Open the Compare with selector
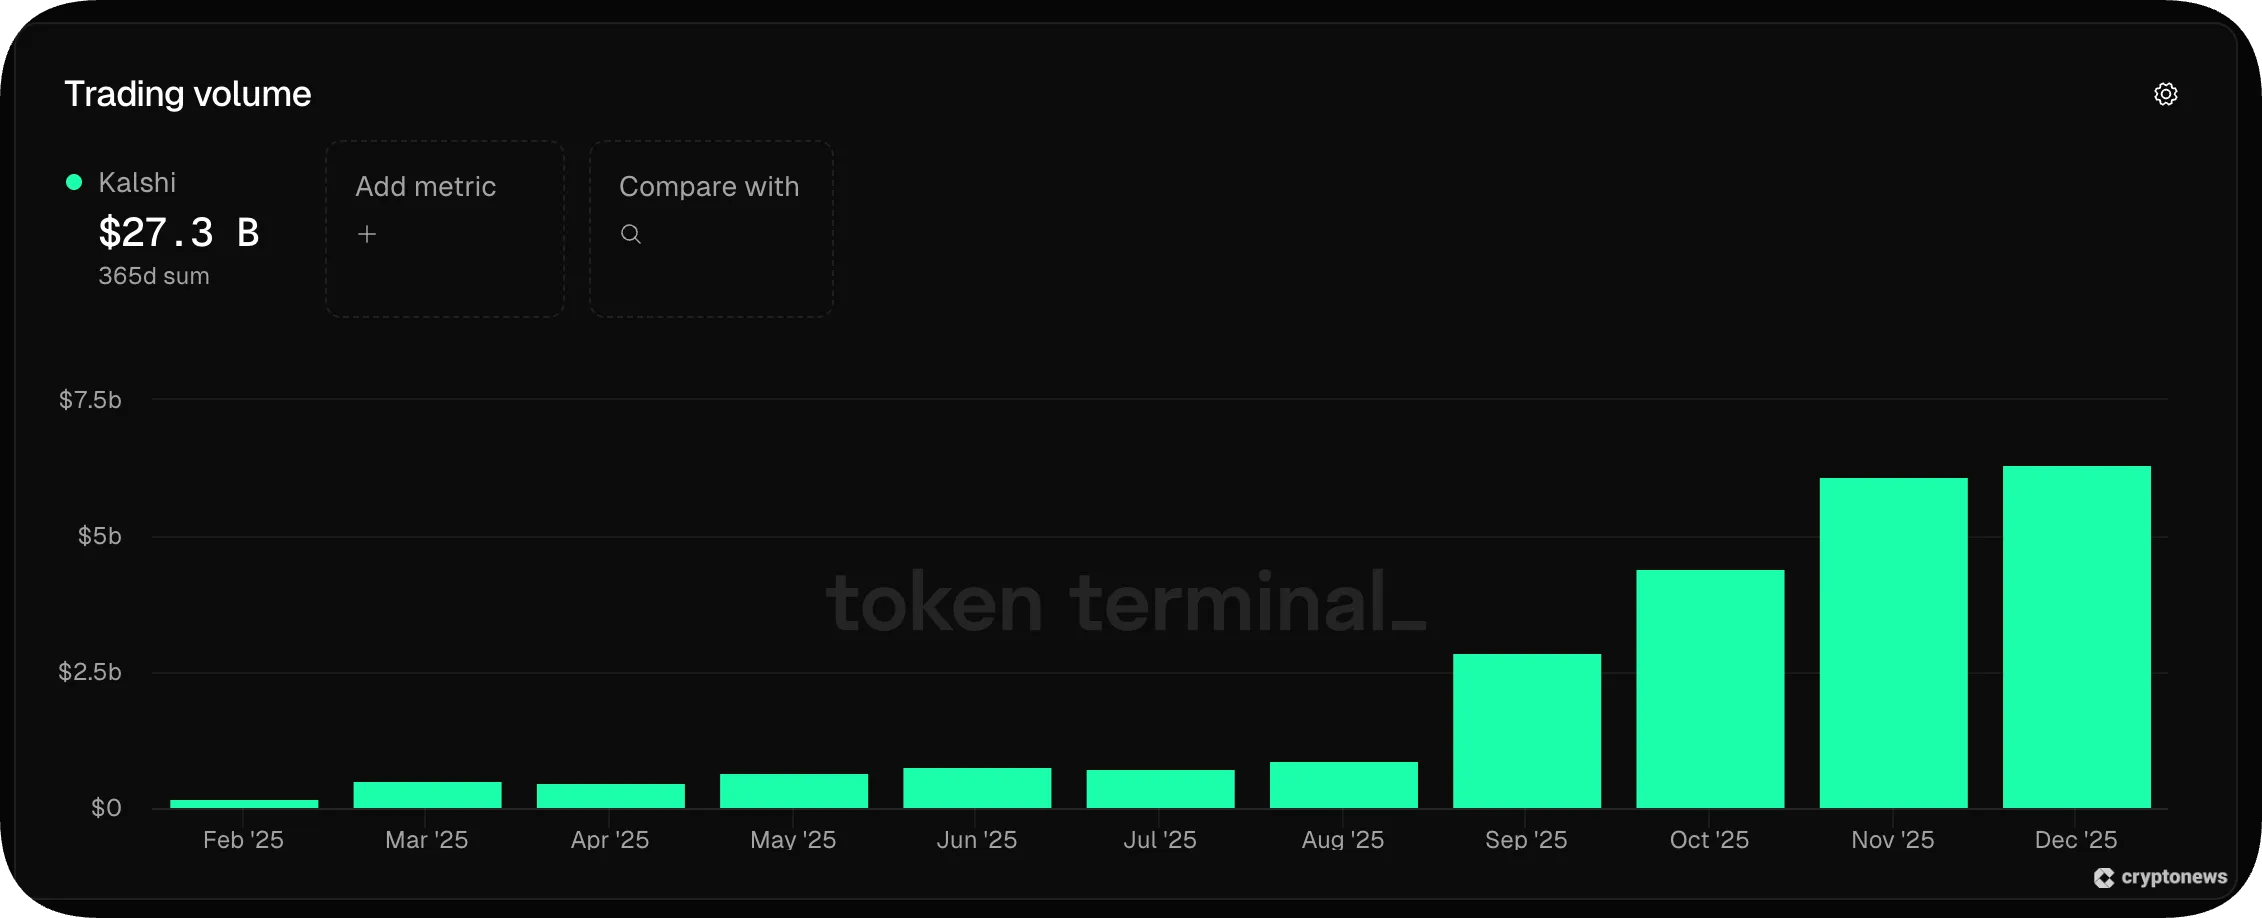2262x918 pixels. (x=710, y=229)
